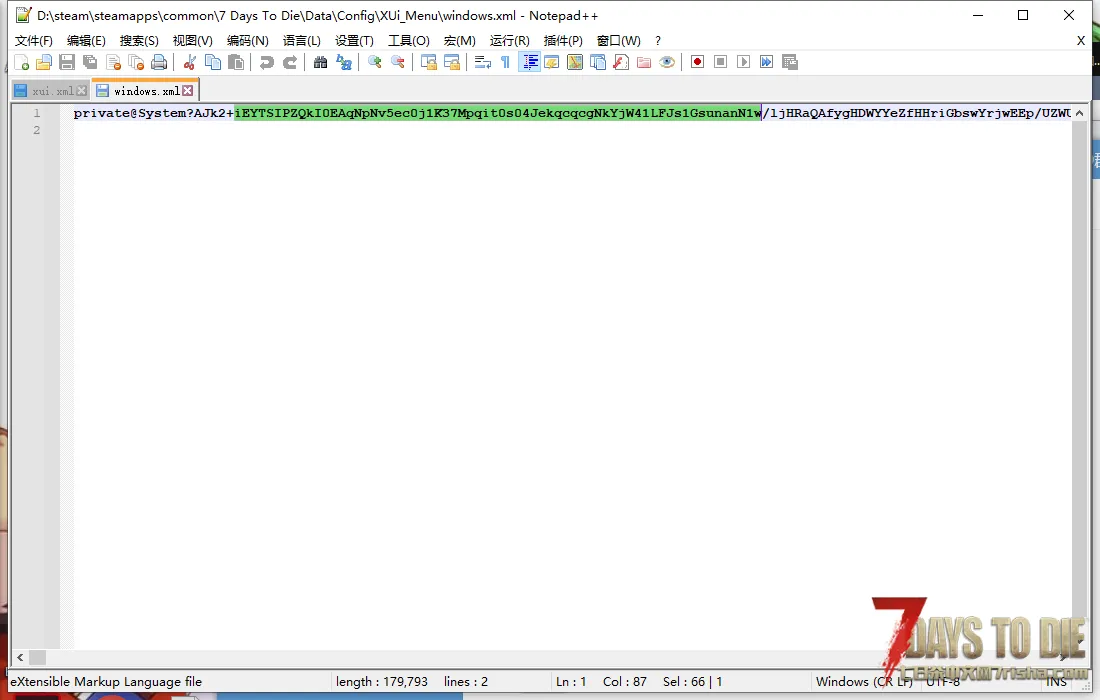Open the Document List panel icon
Screen dimensions: 1100x700
click(x=598, y=62)
